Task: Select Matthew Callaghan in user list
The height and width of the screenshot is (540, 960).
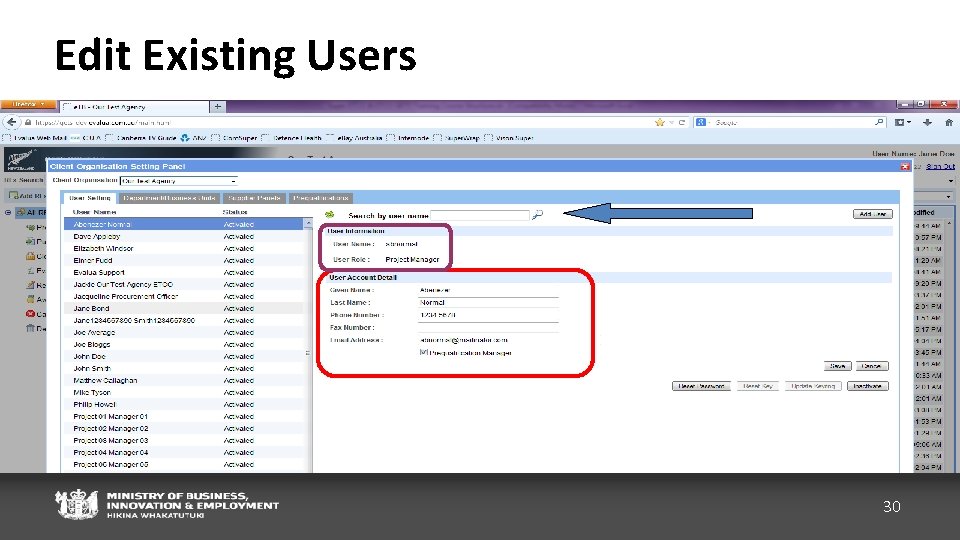Action: pos(184,380)
